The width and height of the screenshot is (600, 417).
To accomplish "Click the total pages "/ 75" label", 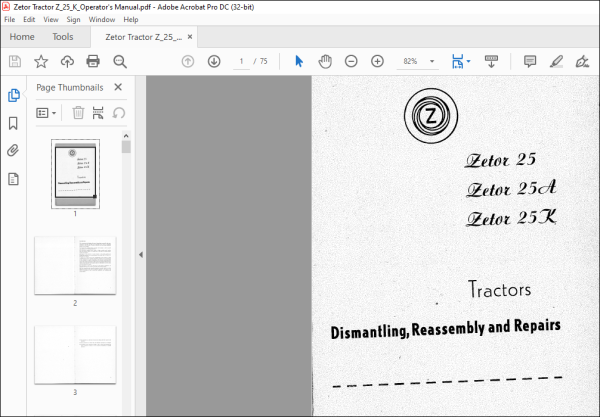I will (x=261, y=61).
